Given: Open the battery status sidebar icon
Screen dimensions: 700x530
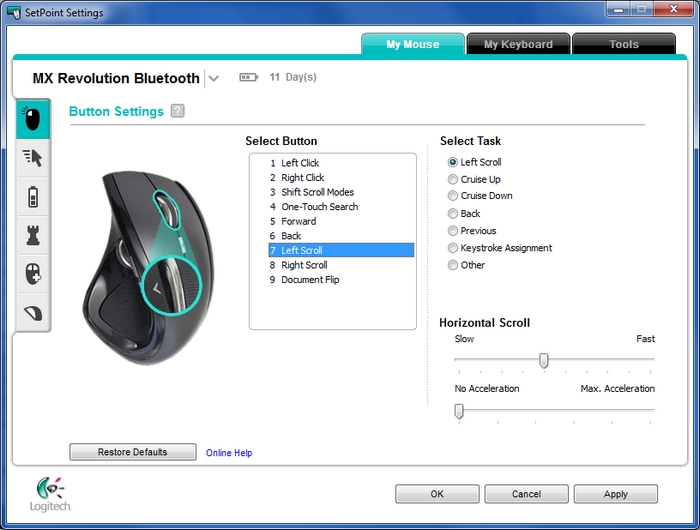Looking at the screenshot, I should coord(33,196).
